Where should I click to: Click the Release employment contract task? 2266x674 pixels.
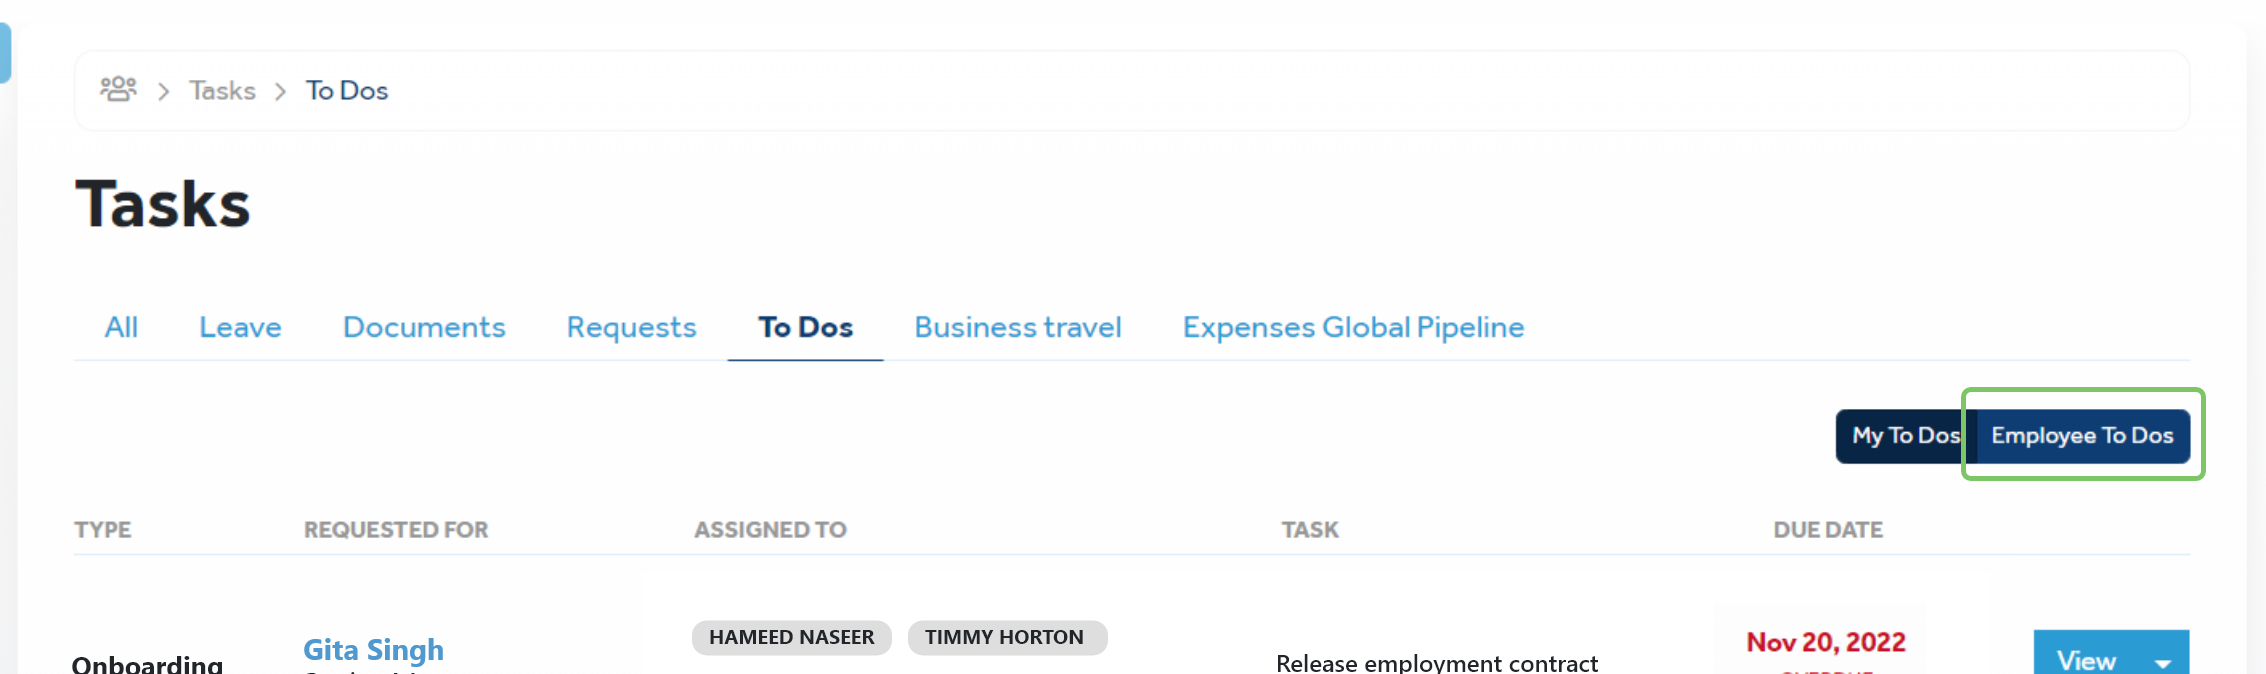point(1436,662)
